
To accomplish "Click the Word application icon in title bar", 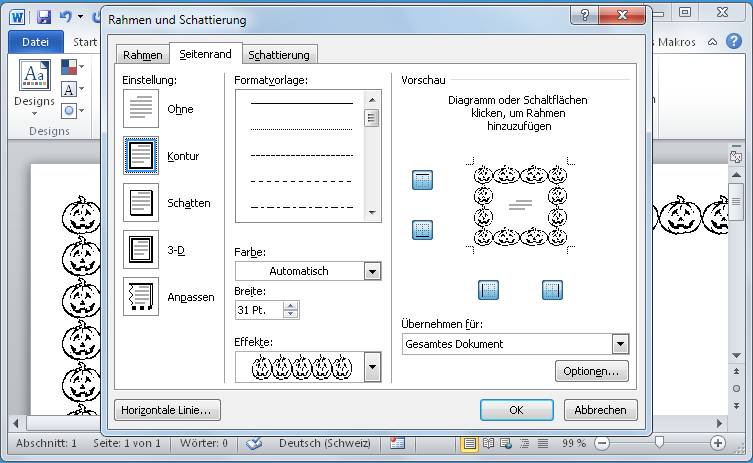I will coord(17,17).
